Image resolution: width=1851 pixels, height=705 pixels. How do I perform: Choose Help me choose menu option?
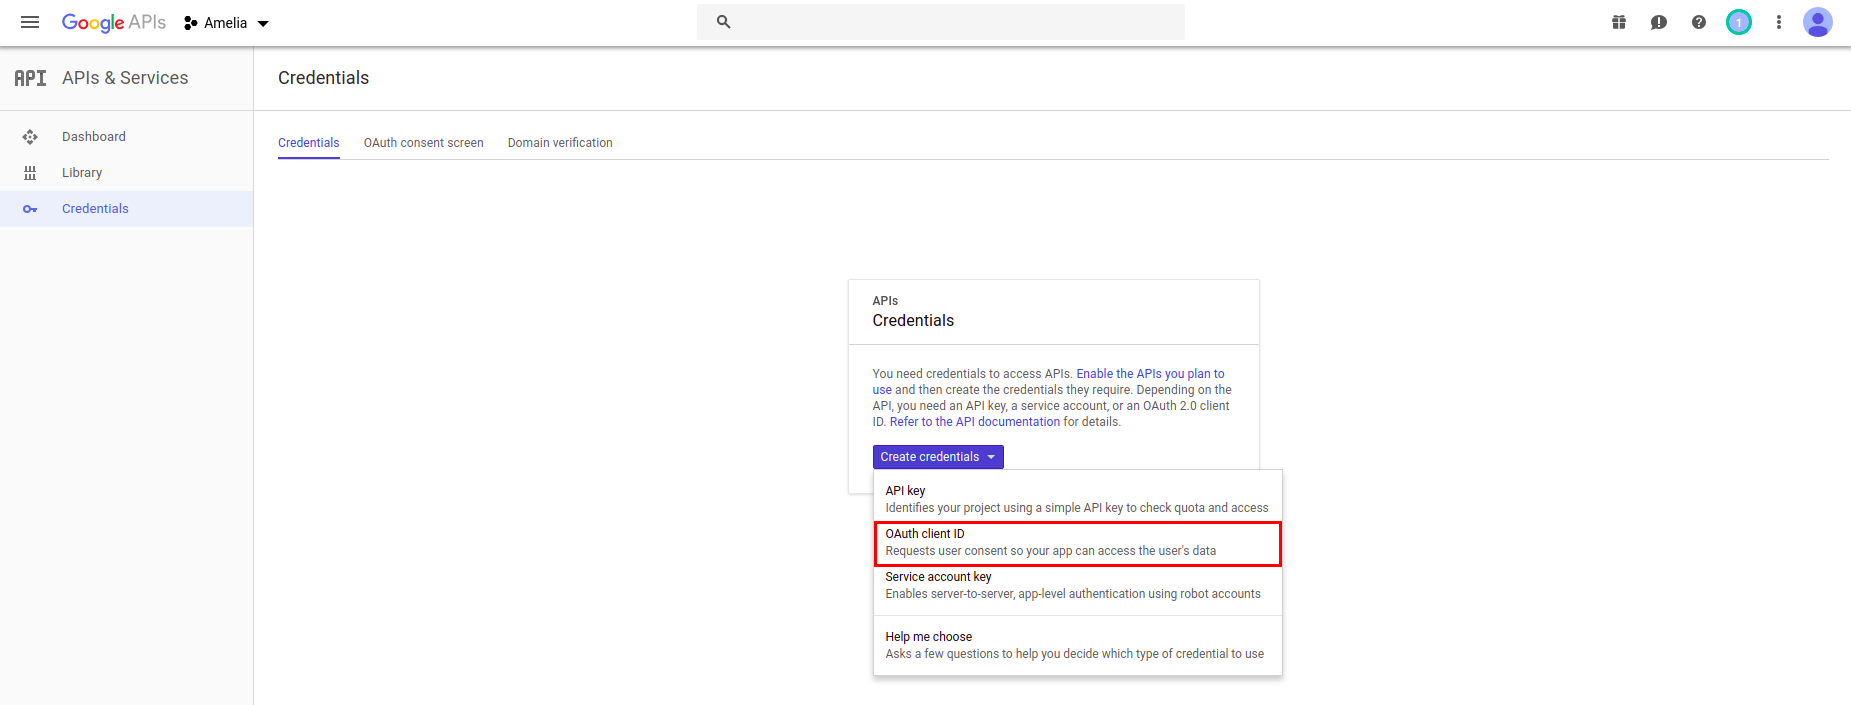coord(1078,645)
